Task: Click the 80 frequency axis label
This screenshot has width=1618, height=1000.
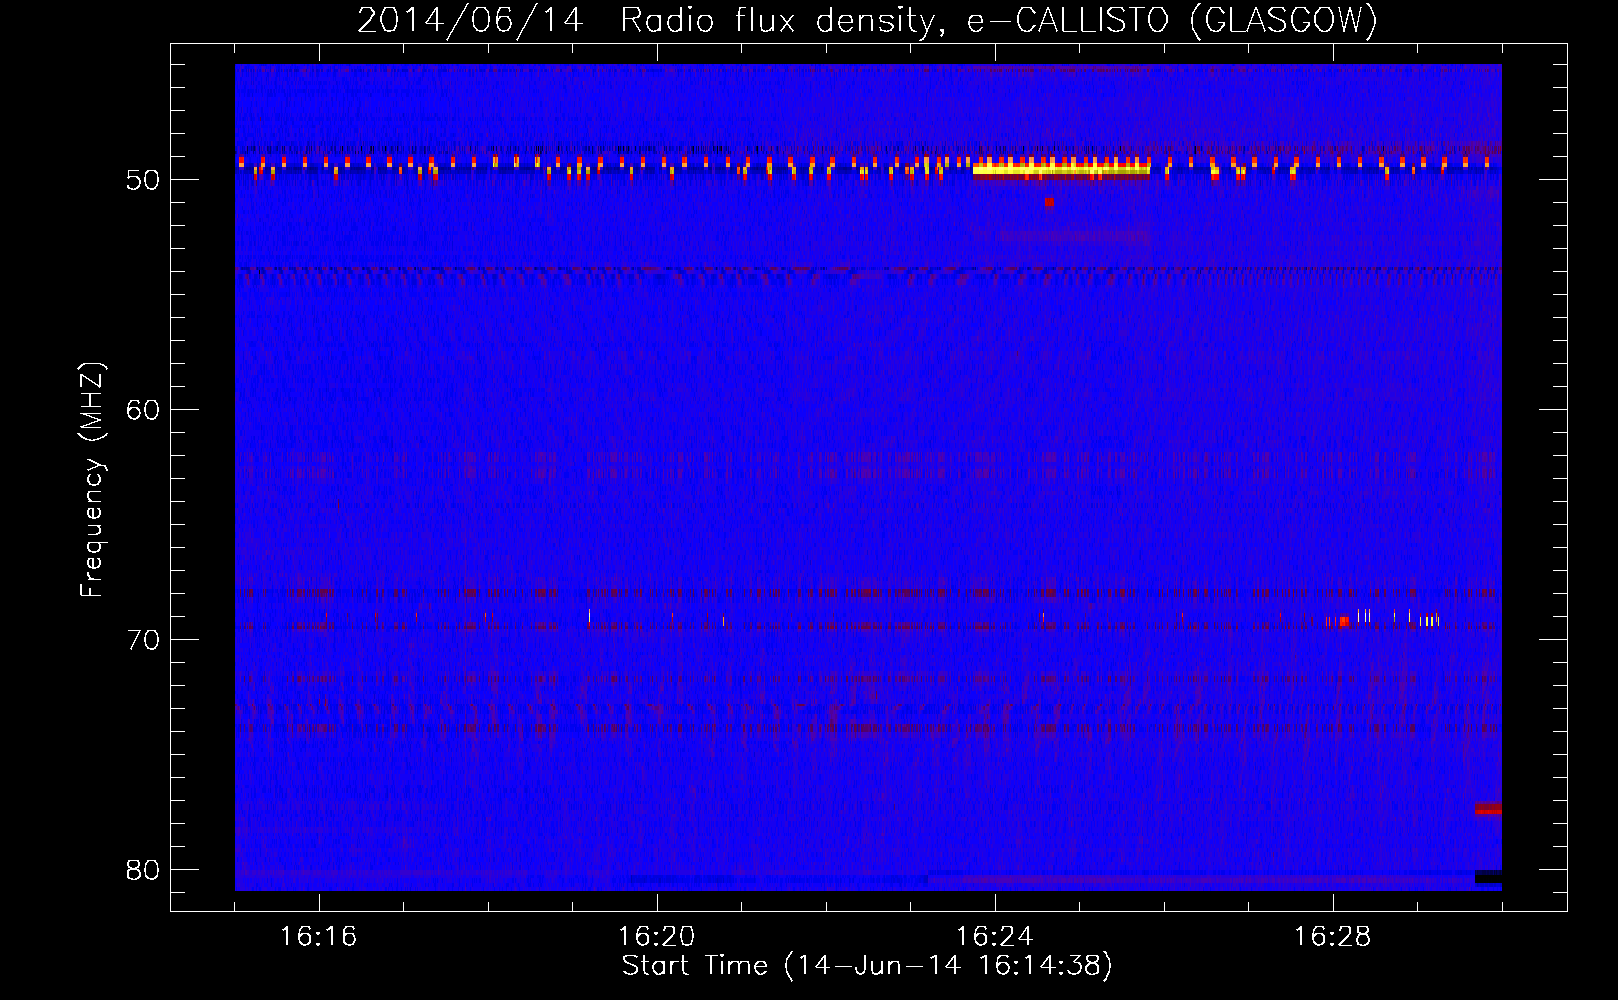Action: [x=143, y=870]
